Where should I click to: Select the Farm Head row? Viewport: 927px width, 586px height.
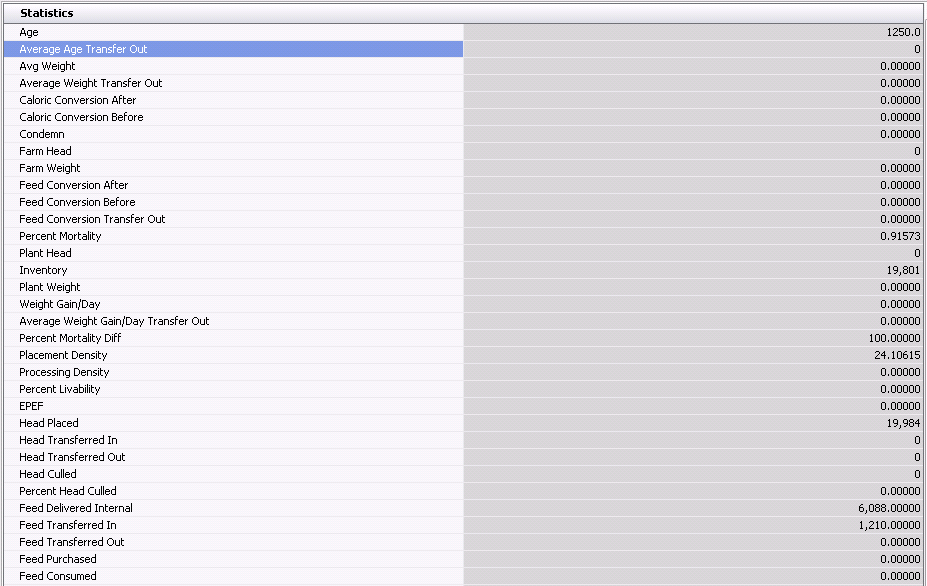pyautogui.click(x=45, y=151)
